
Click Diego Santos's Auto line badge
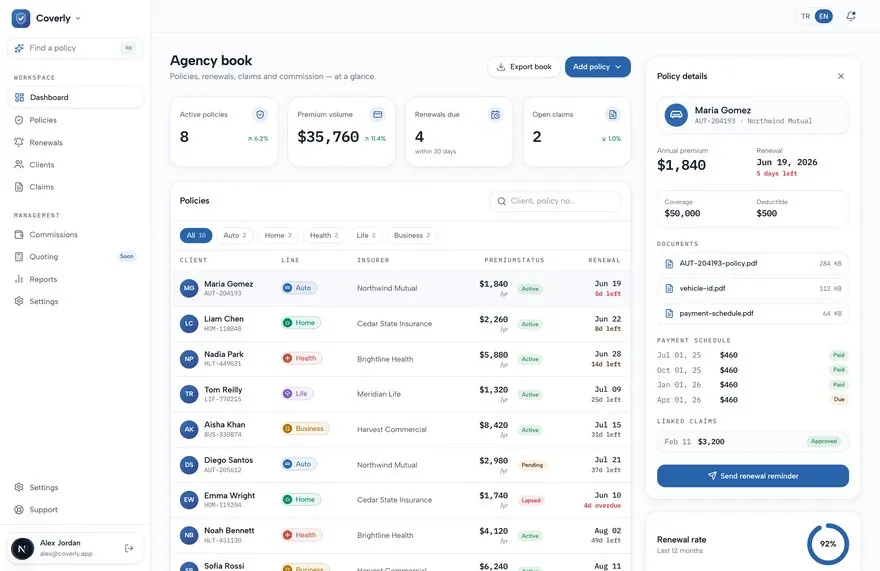tap(299, 464)
